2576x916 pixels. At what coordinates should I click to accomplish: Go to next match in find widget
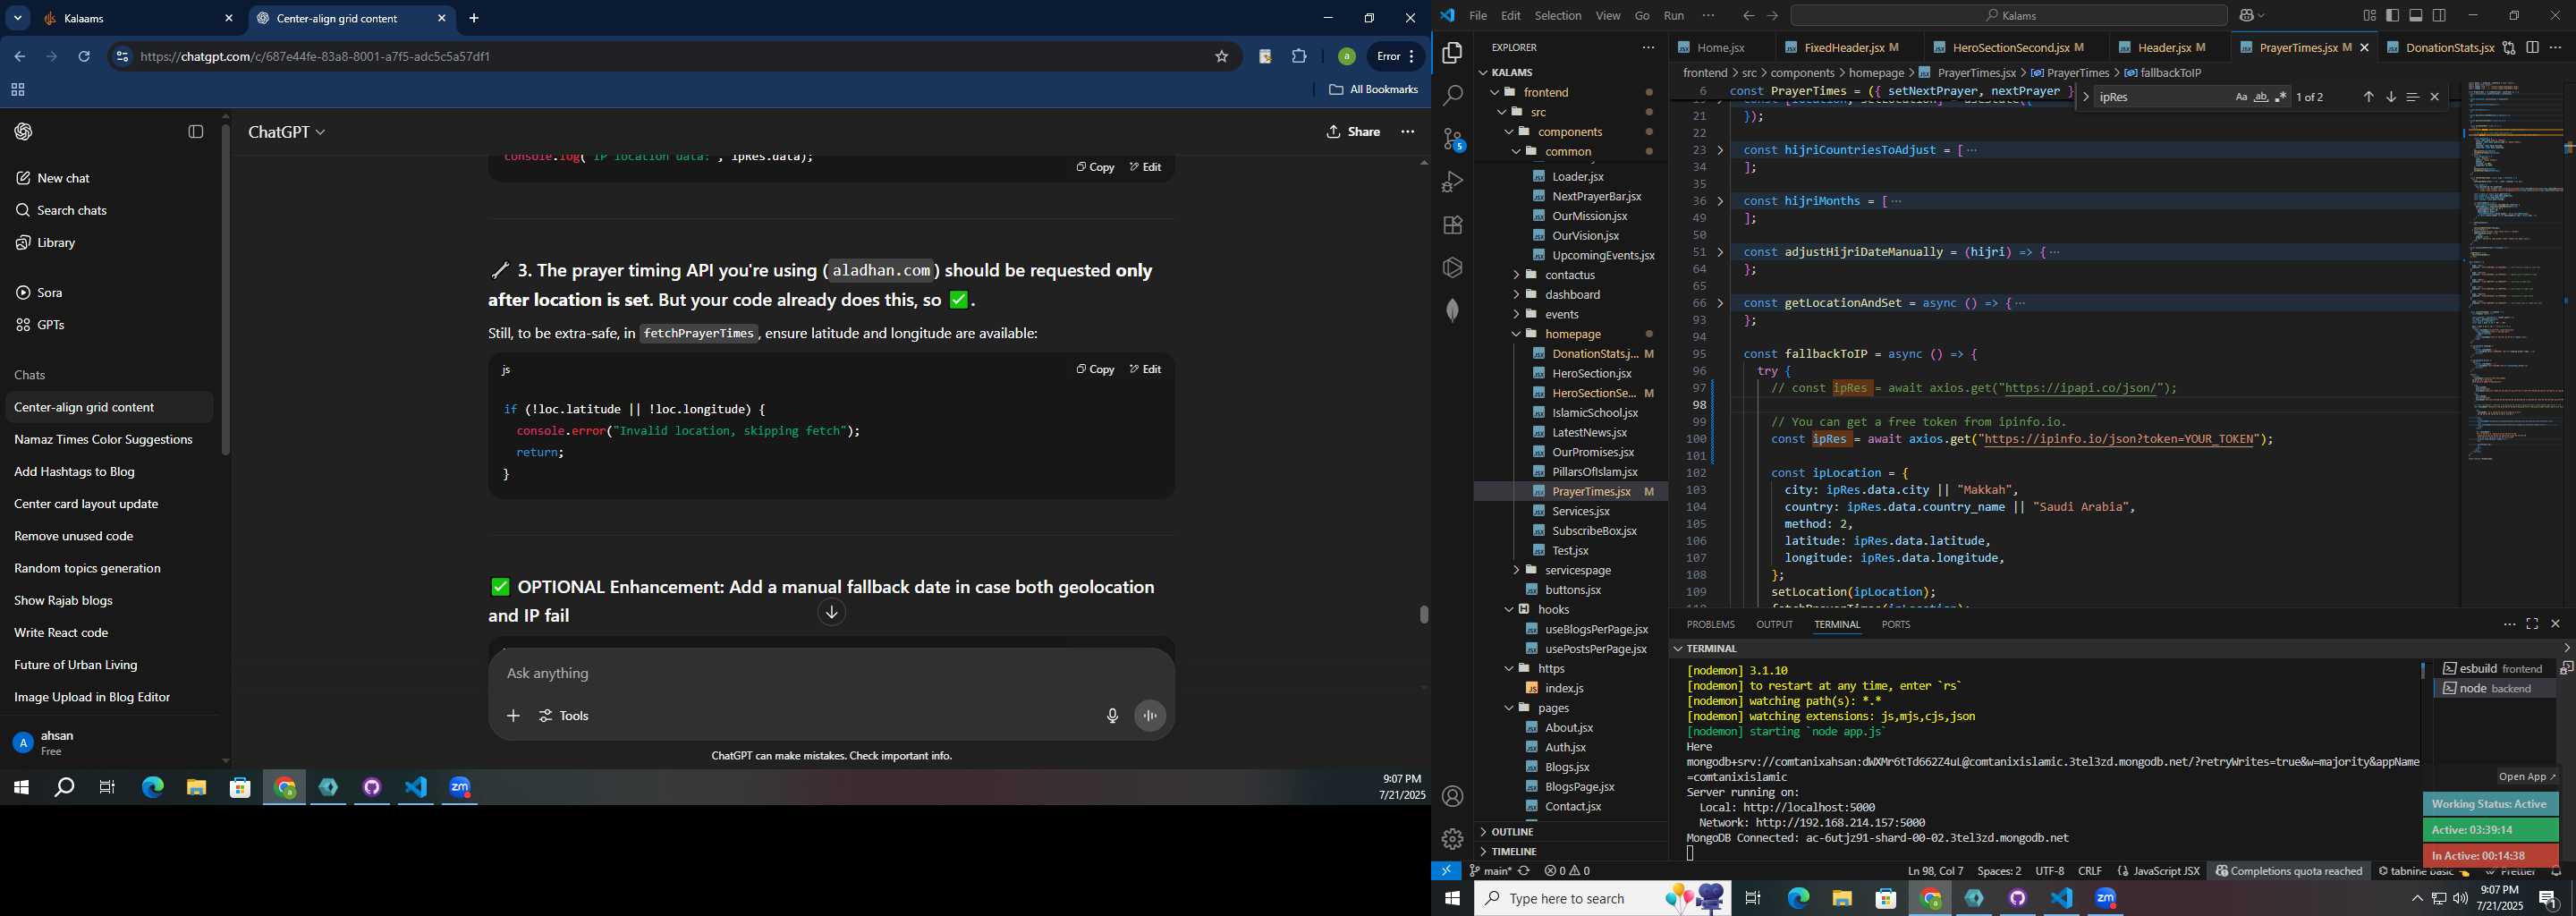[x=2391, y=97]
